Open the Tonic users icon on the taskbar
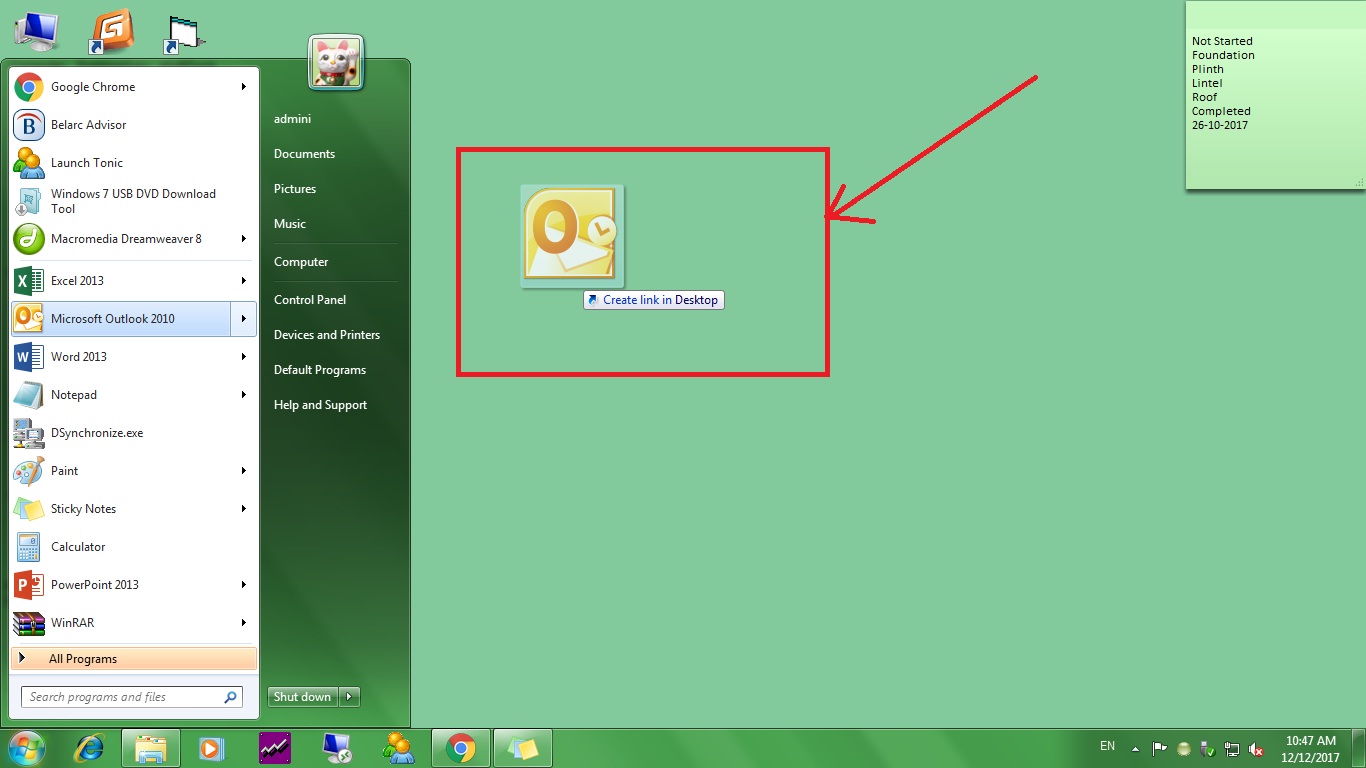Viewport: 1366px width, 768px height. point(398,748)
